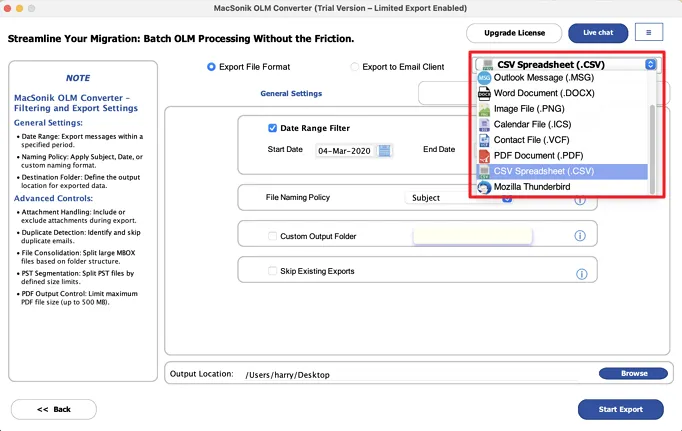
Task: Click the NOTE heading in sidebar
Action: point(78,78)
